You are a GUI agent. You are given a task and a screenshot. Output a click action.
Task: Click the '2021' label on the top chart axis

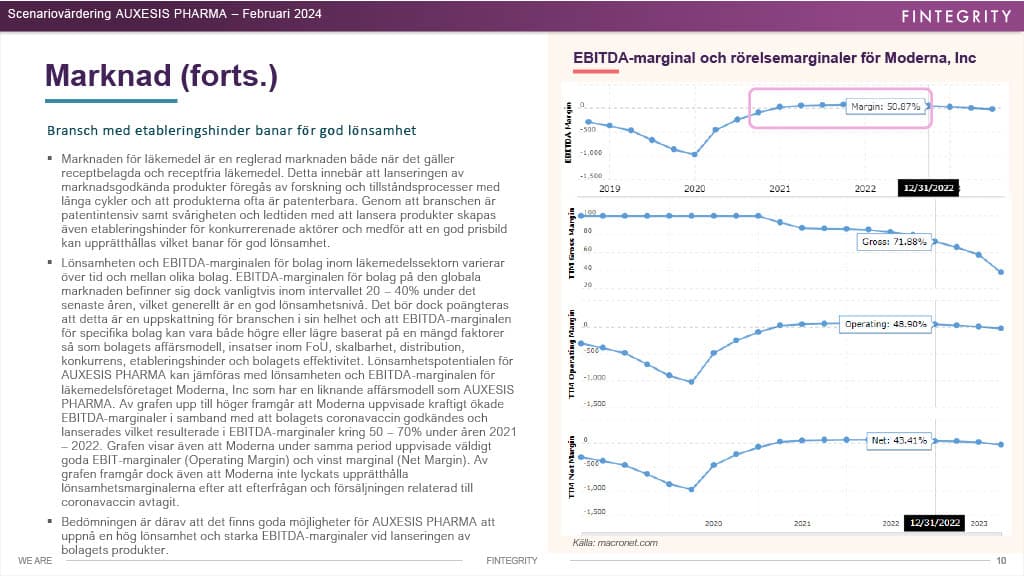coord(780,189)
